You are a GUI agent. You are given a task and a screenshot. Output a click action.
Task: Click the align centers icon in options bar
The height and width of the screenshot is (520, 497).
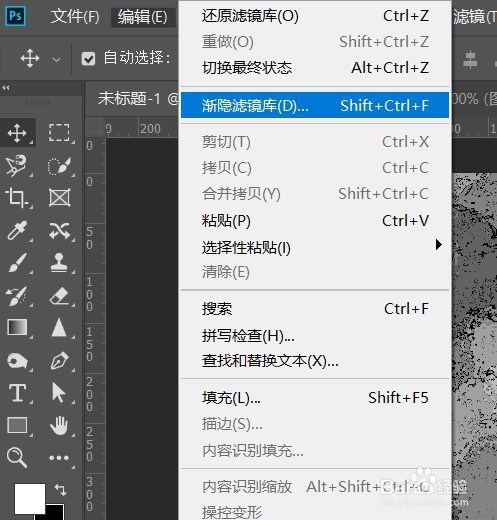click(470, 59)
